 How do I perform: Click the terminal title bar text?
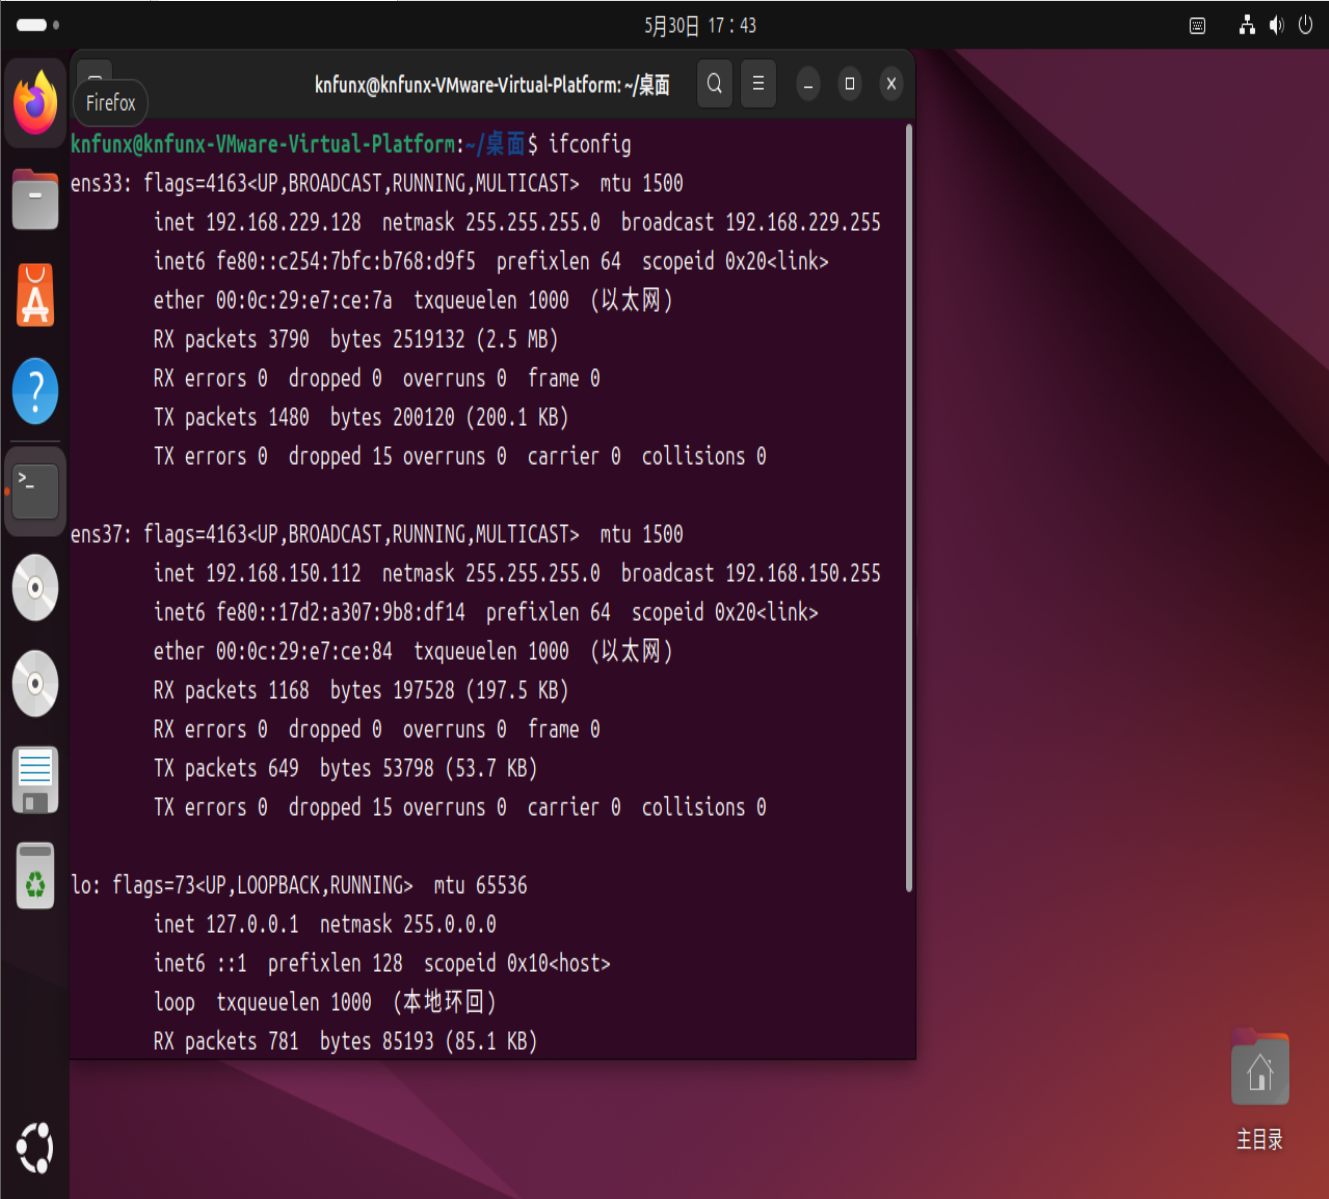tap(492, 85)
